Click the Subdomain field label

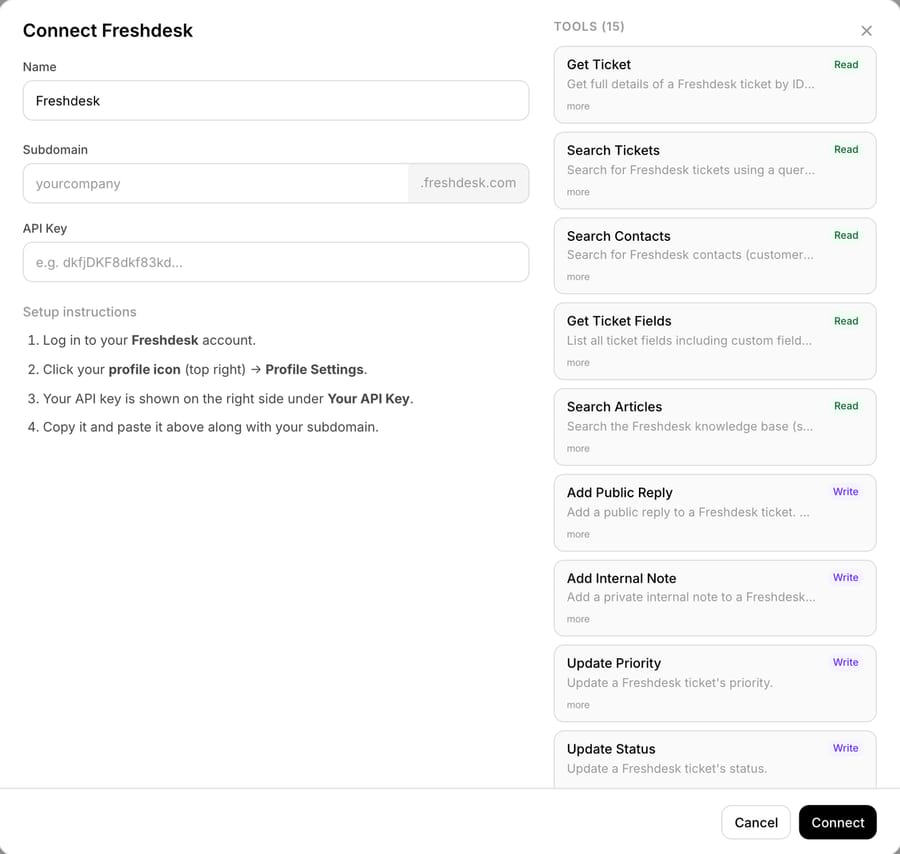pos(55,150)
